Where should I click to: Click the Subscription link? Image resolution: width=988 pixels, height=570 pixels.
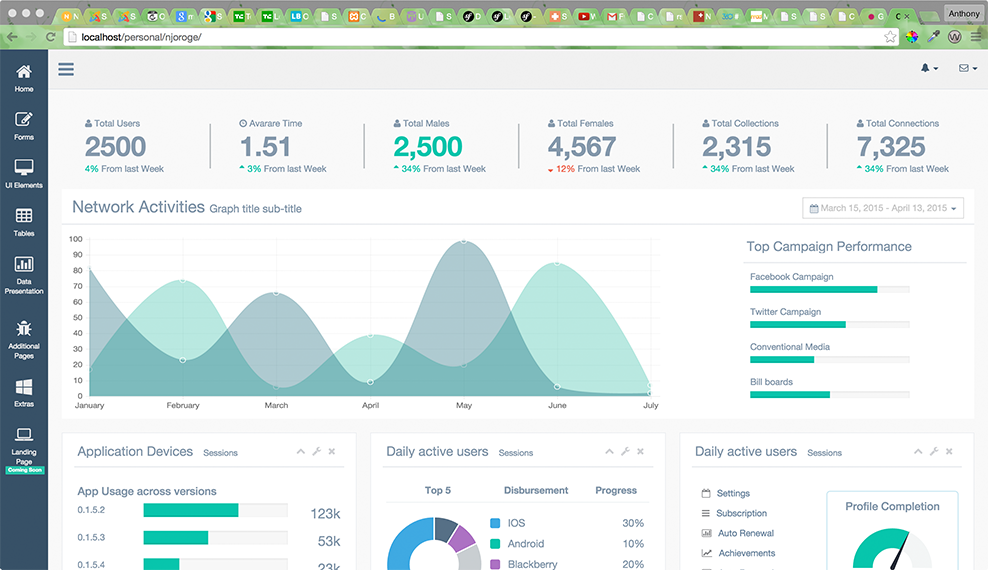point(741,514)
